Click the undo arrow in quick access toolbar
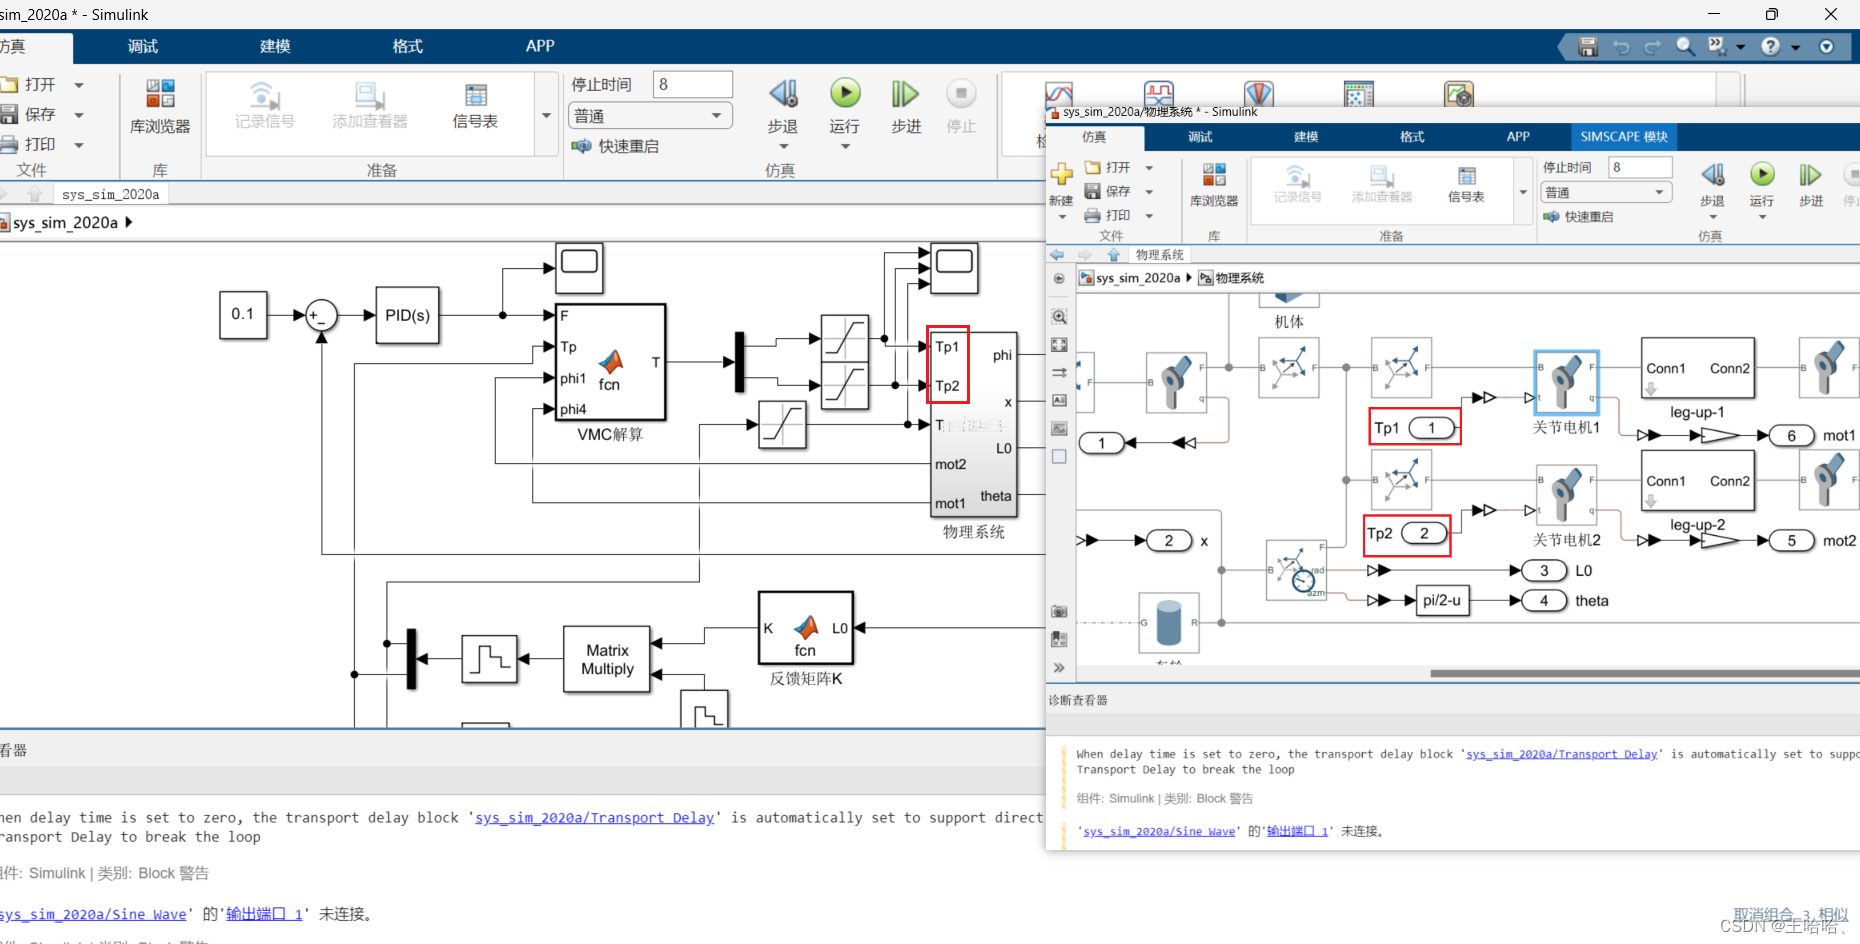This screenshot has width=1860, height=944. click(1620, 46)
